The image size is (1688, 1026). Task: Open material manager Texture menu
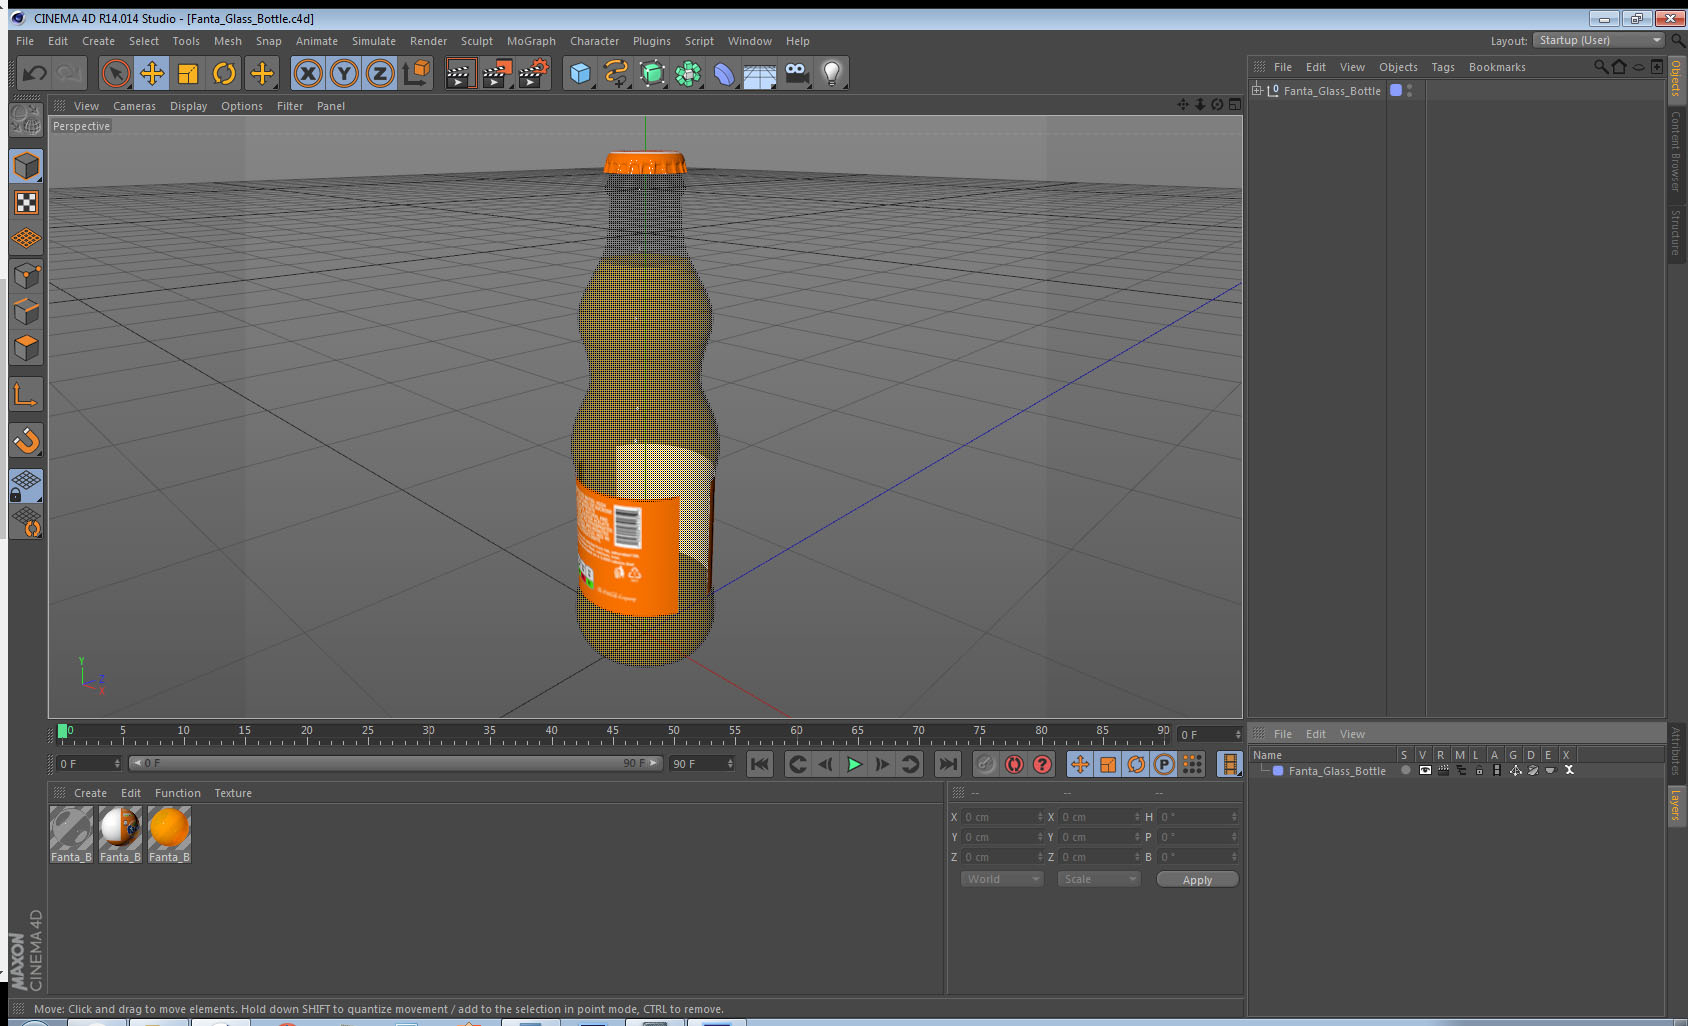click(233, 793)
